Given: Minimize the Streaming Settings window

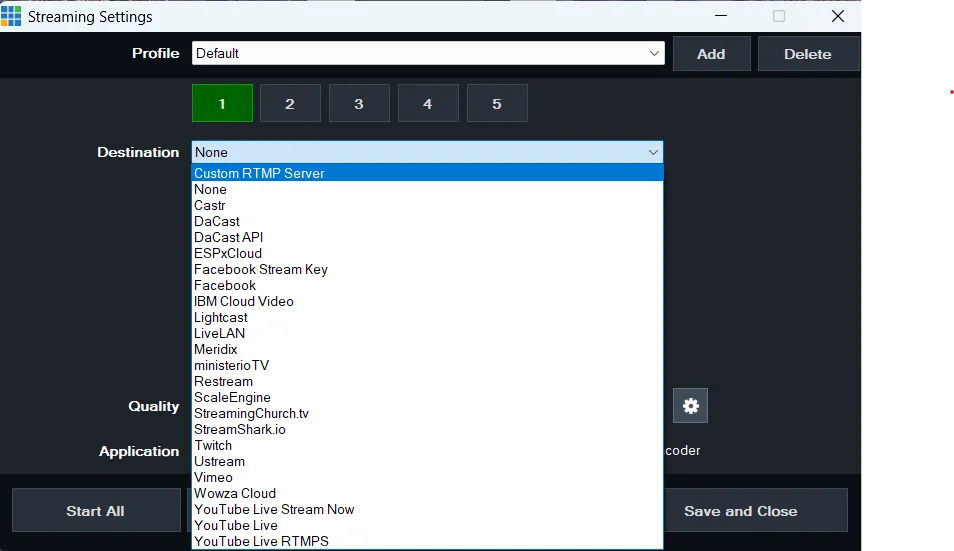Looking at the screenshot, I should [721, 16].
